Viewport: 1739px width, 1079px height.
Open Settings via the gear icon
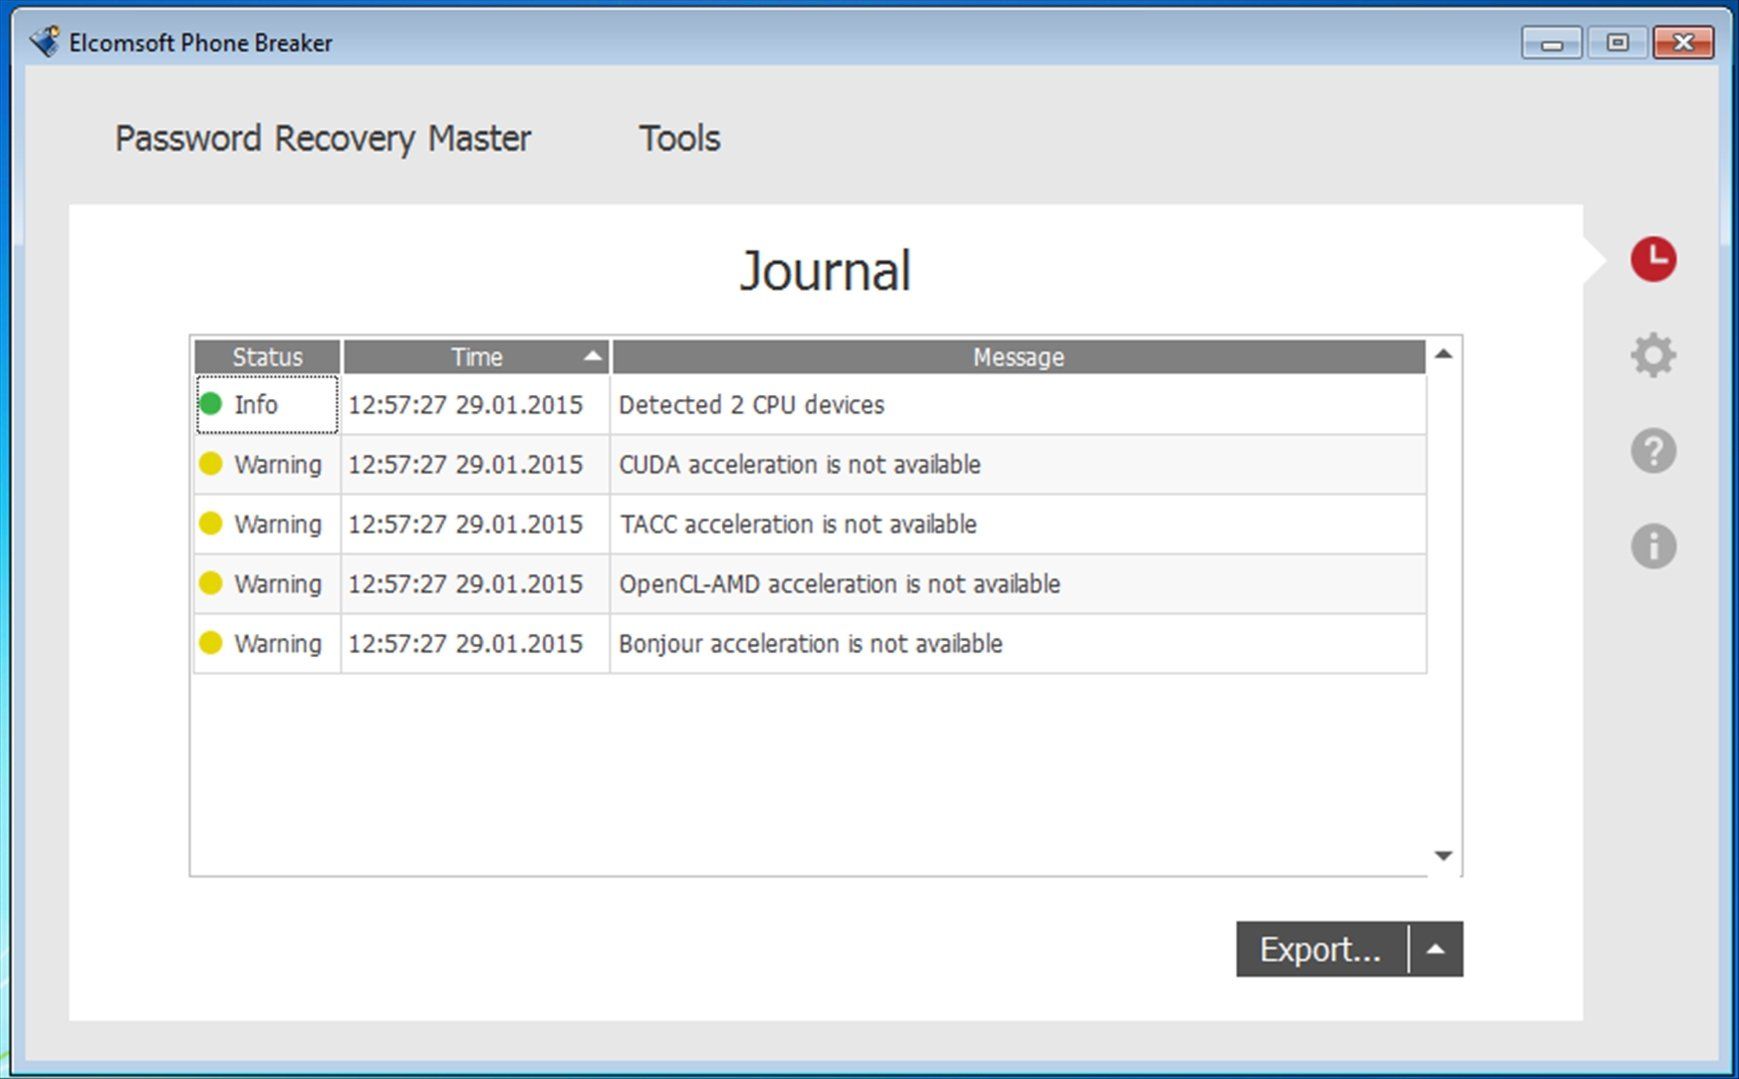[1653, 355]
